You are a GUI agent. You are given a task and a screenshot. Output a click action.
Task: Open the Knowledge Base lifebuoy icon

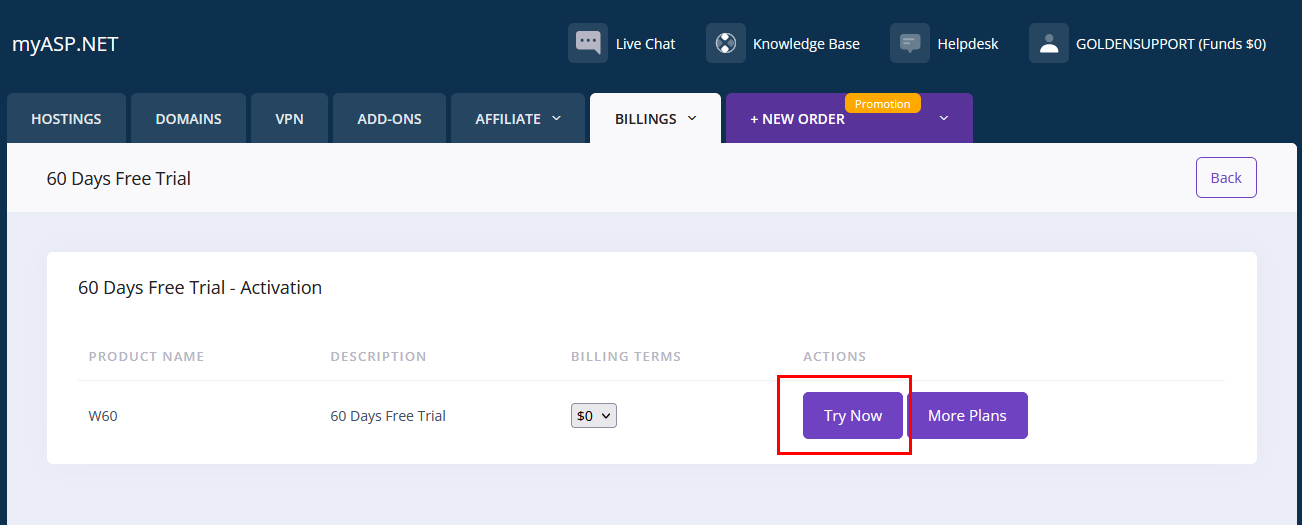point(726,43)
